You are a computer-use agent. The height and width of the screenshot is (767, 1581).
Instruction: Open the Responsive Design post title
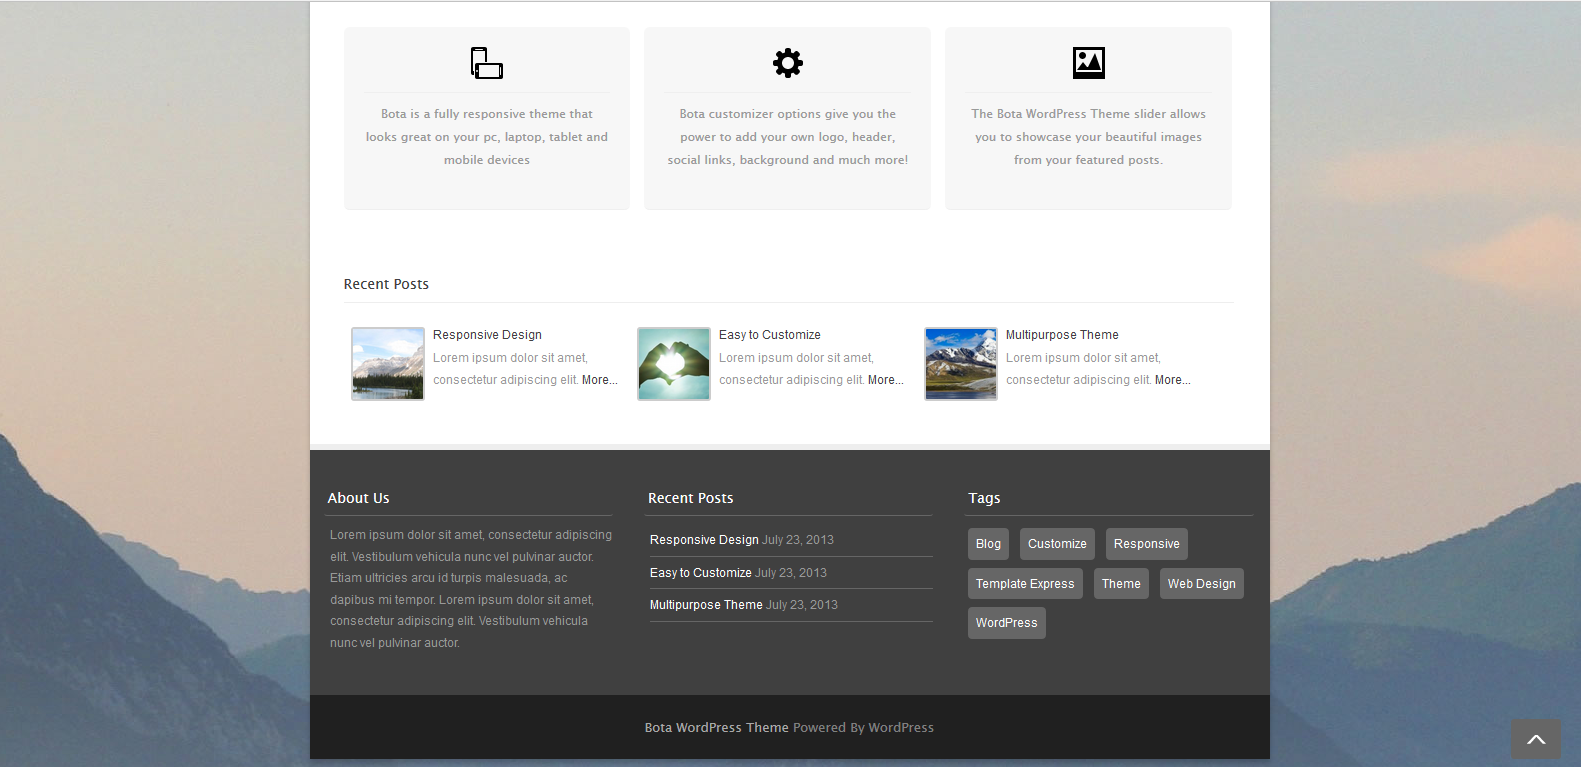click(487, 335)
